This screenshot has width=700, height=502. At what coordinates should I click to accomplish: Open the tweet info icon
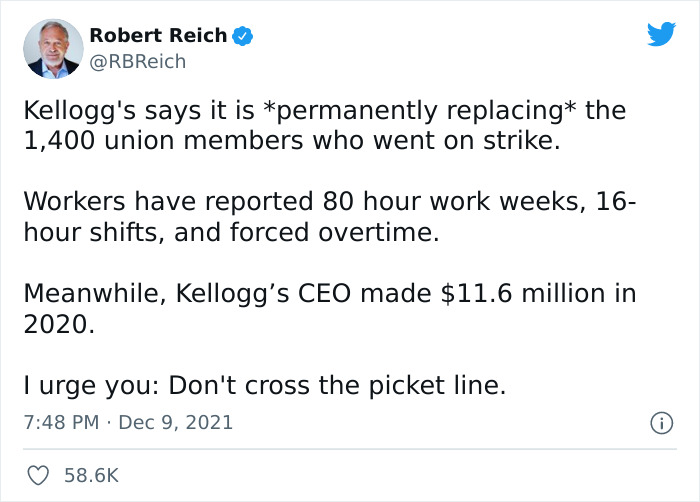tap(660, 423)
